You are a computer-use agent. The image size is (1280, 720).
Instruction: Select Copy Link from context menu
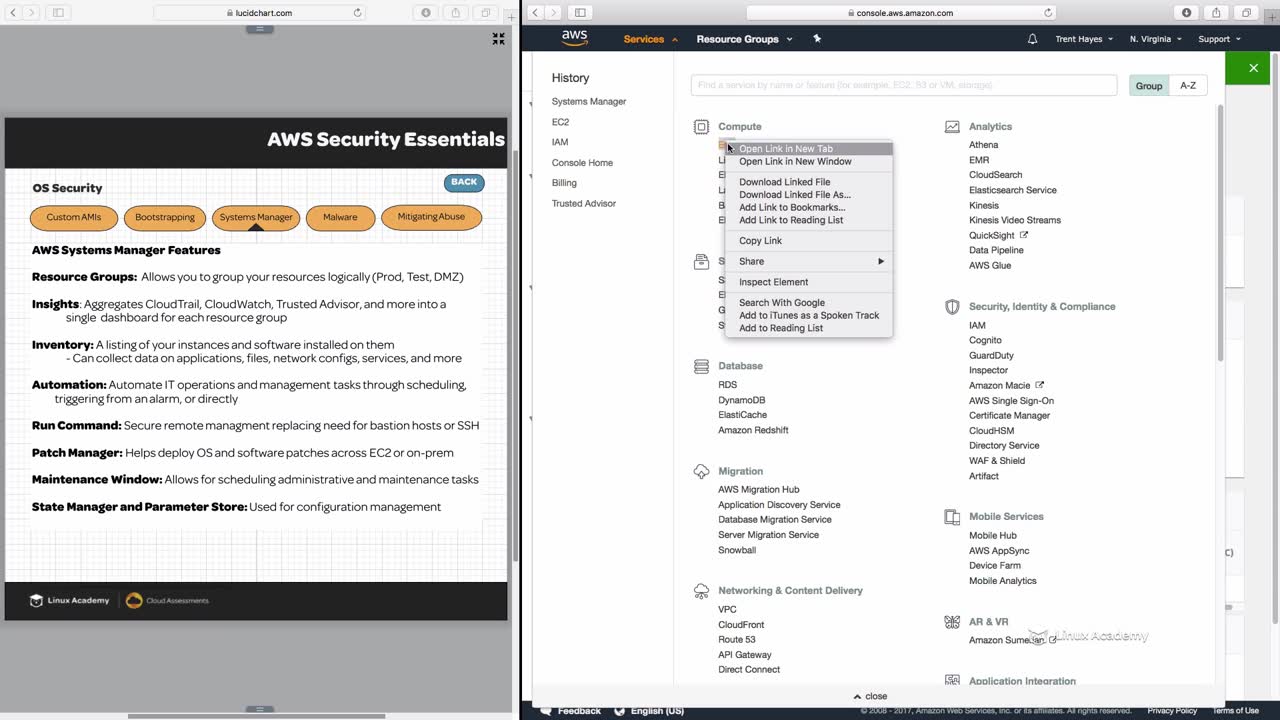(x=809, y=241)
